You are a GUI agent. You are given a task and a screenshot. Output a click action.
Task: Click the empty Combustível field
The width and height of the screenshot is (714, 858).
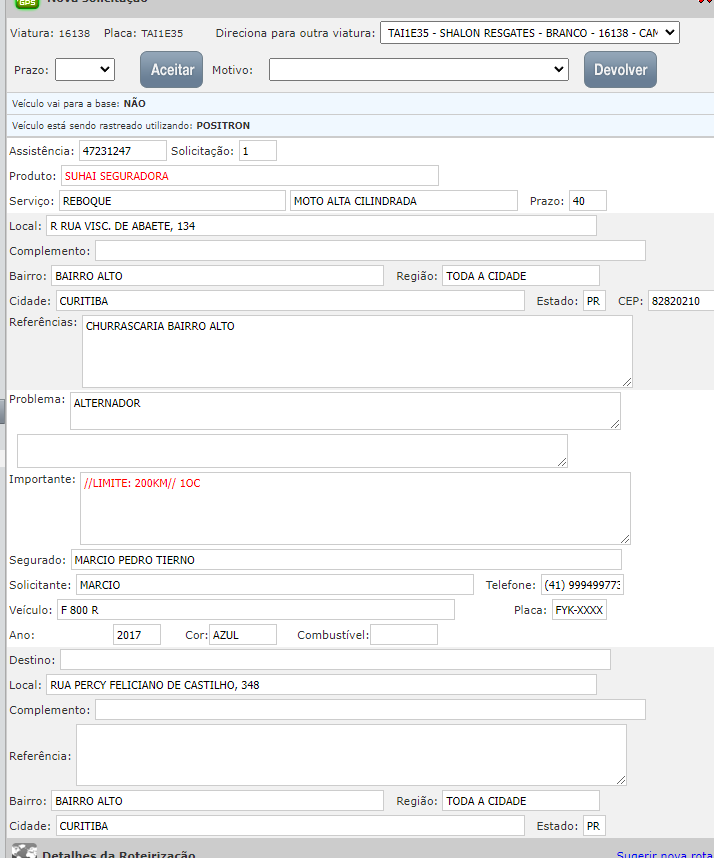click(x=404, y=635)
